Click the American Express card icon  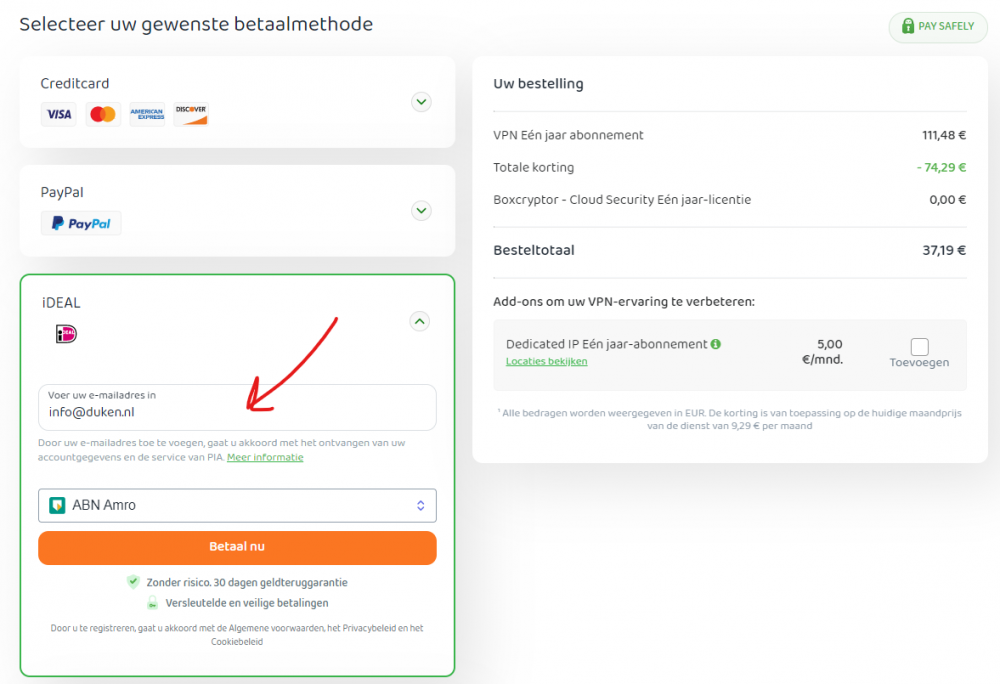147,114
